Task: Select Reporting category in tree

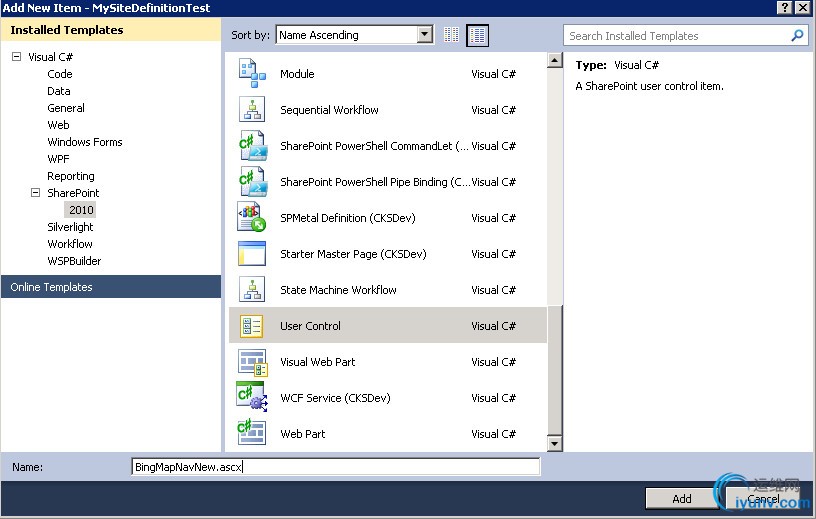Action: point(71,176)
